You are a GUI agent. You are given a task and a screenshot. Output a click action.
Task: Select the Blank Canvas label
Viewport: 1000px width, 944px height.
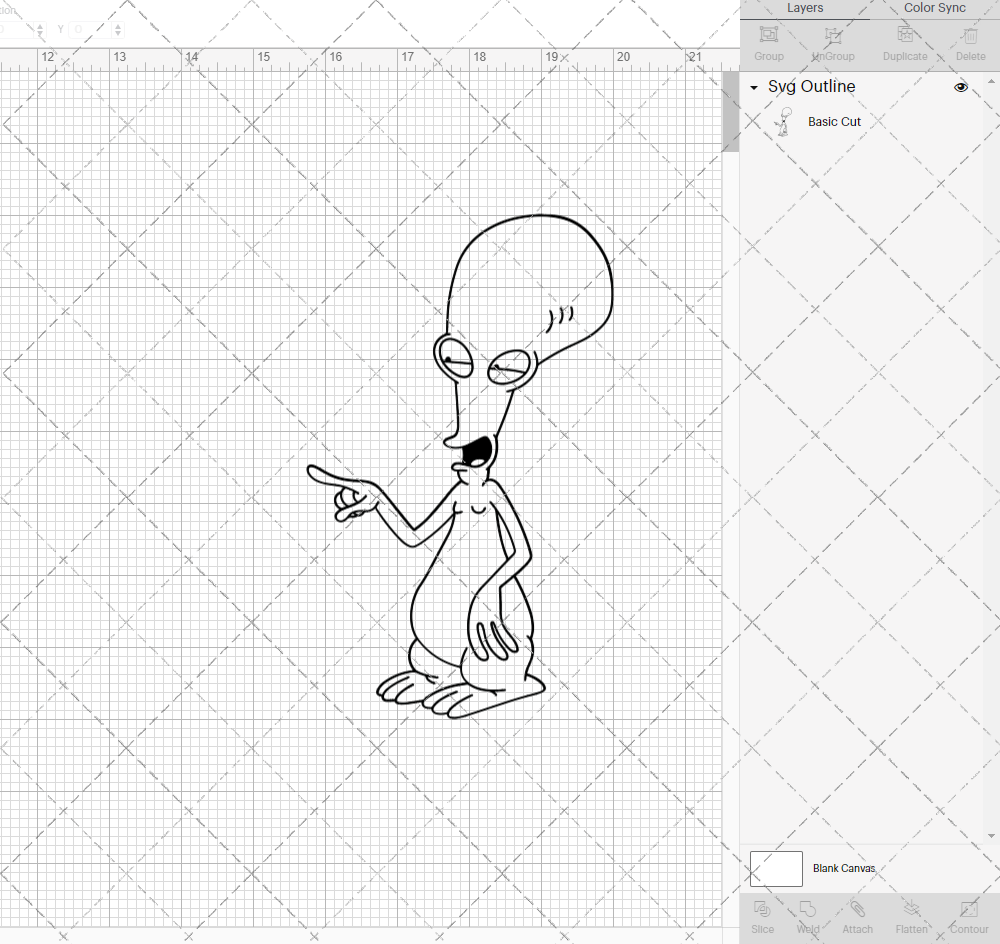(x=844, y=869)
